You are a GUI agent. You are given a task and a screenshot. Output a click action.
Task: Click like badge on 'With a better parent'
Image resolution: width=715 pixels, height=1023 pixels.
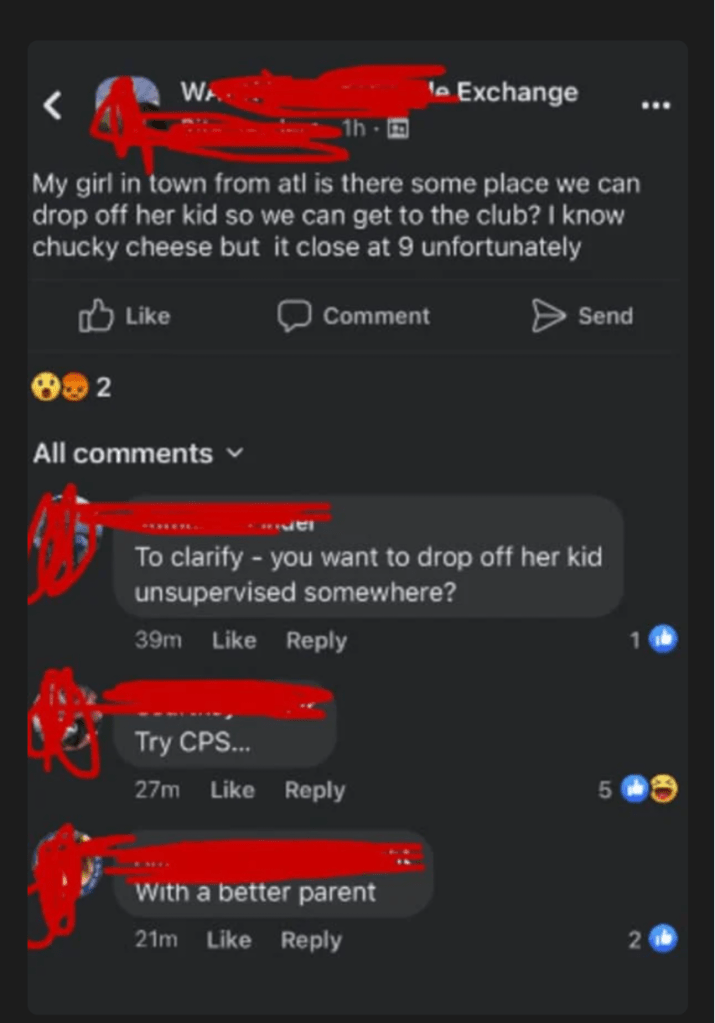click(x=663, y=939)
